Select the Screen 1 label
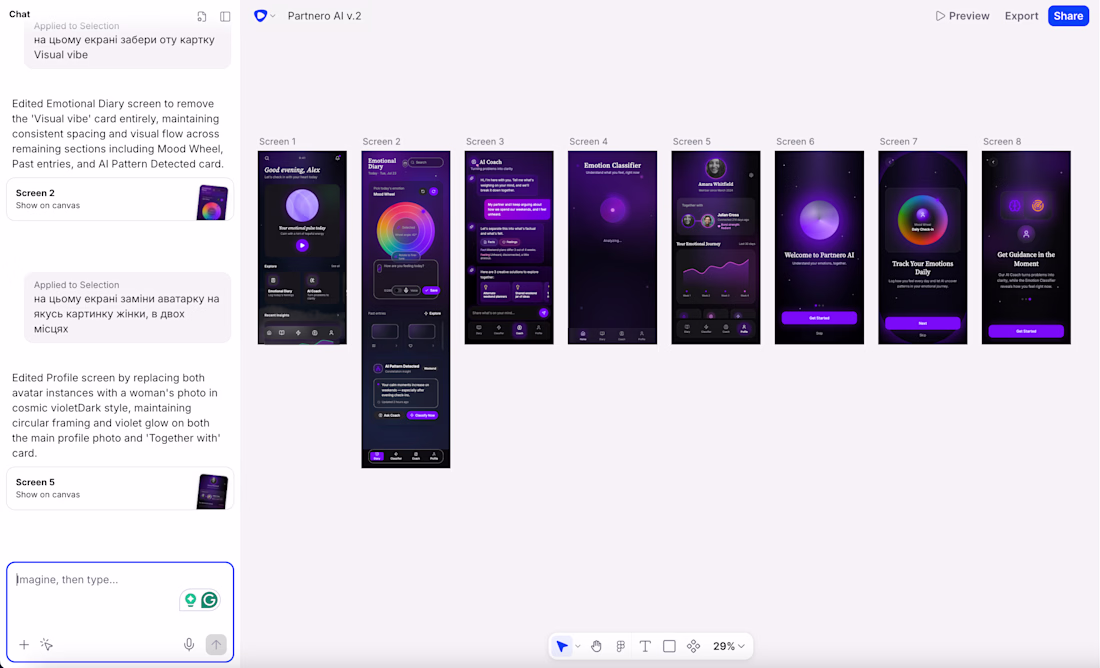1100x668 pixels. point(277,141)
